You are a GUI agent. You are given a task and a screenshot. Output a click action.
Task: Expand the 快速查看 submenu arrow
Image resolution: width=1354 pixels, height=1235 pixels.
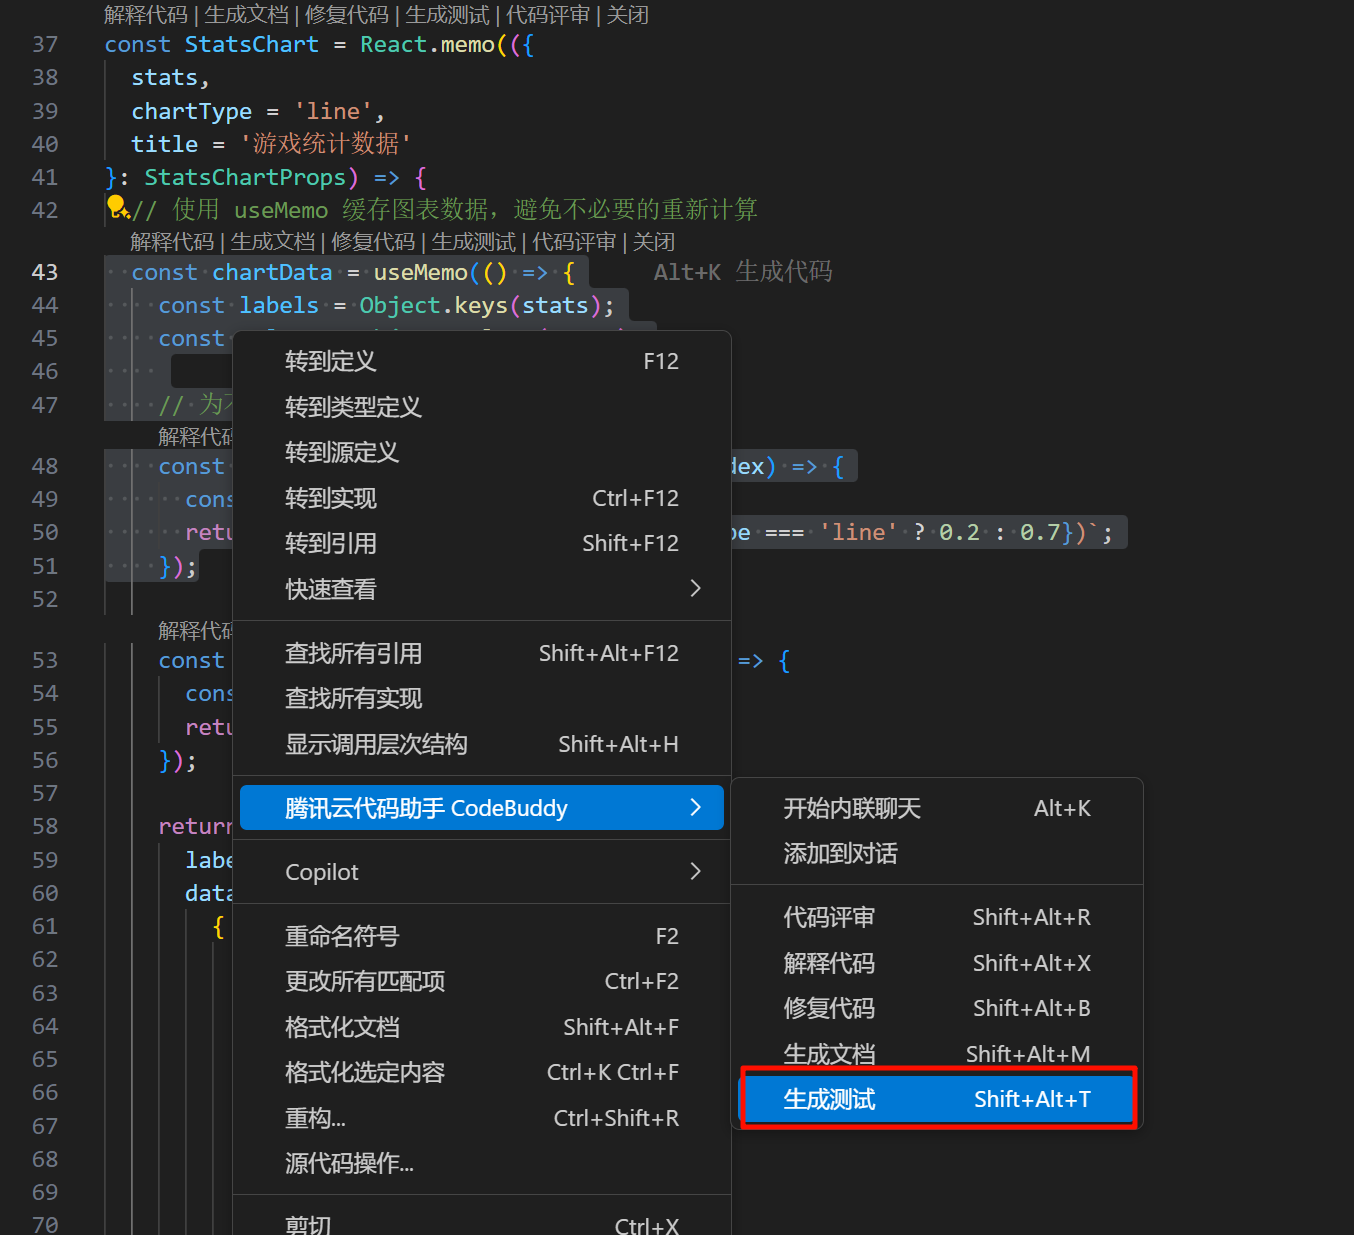click(695, 589)
